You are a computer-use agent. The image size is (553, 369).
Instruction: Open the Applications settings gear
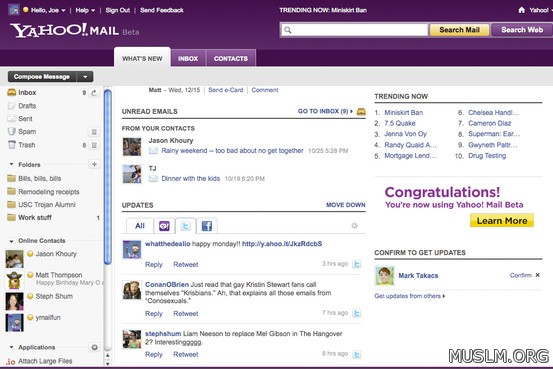[95, 347]
